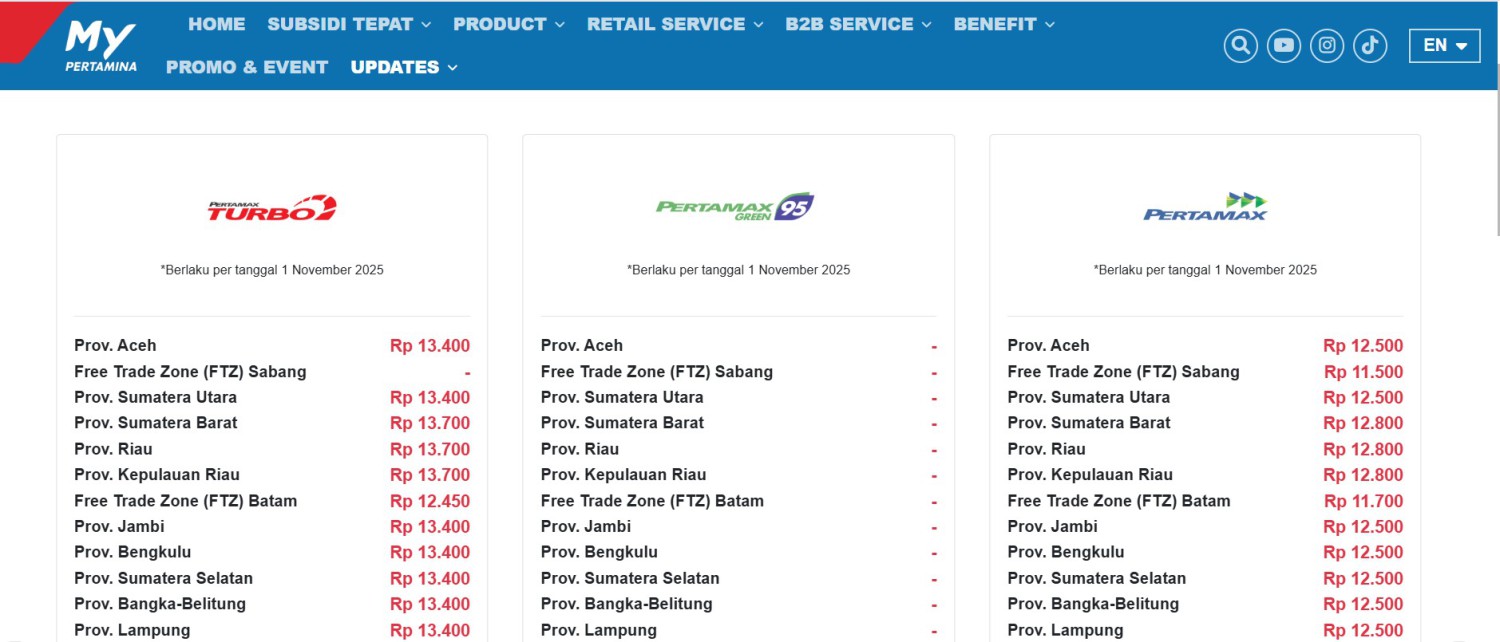Screen dimensions: 1500x642
Task: Open the BENEFIT menu item
Action: (994, 24)
